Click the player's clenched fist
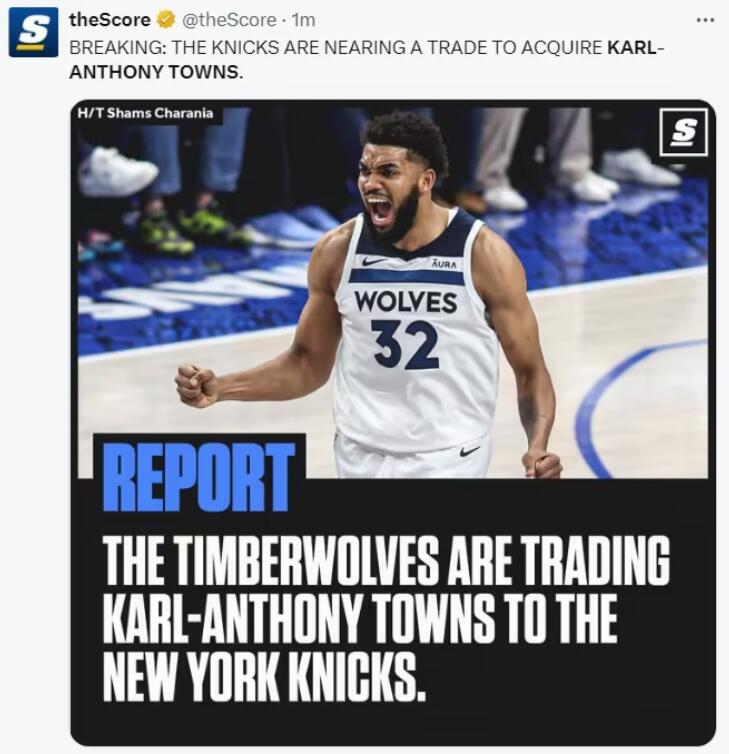729x754 pixels. pyautogui.click(x=197, y=385)
